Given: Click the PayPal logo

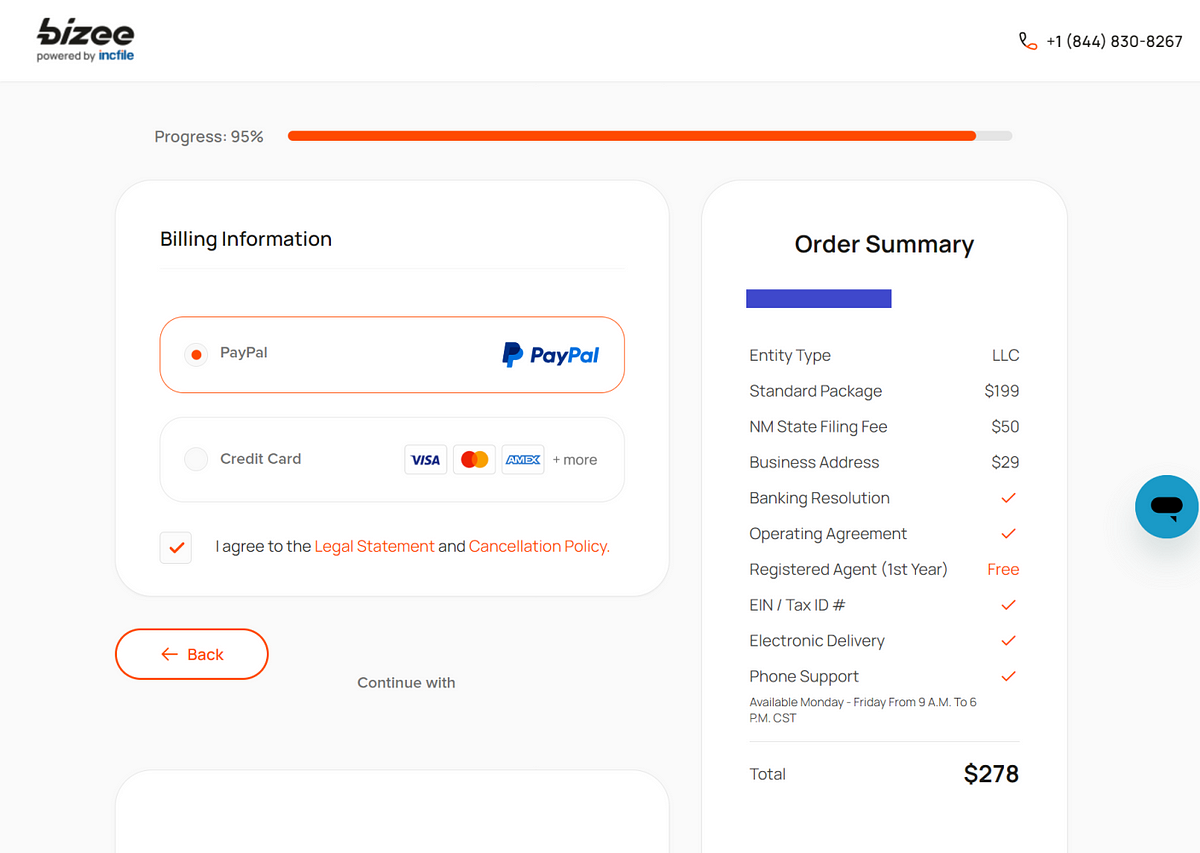Looking at the screenshot, I should pyautogui.click(x=550, y=354).
